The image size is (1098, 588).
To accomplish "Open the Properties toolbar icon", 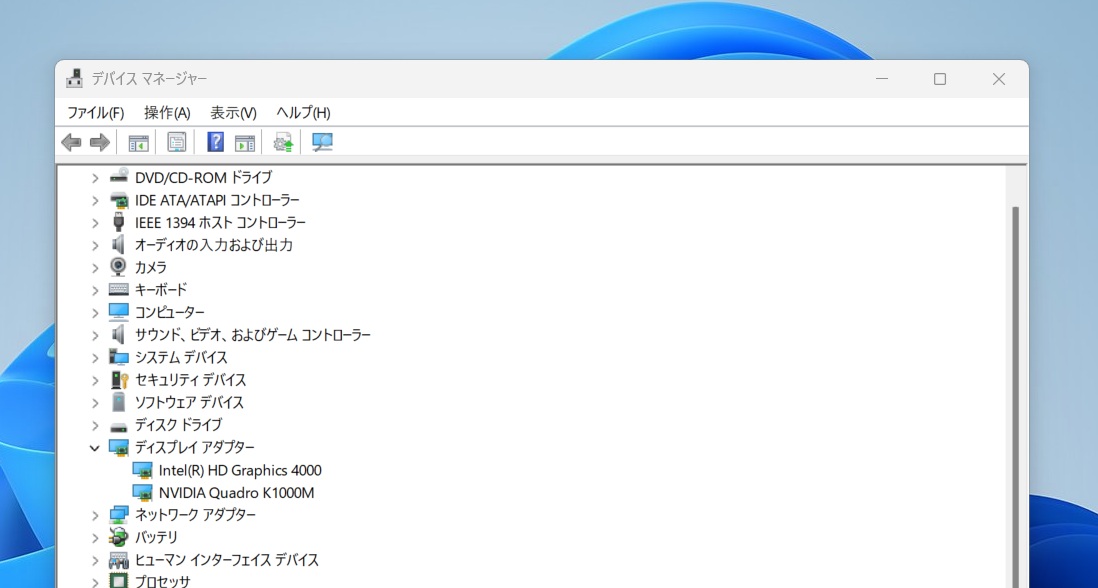I will (176, 142).
